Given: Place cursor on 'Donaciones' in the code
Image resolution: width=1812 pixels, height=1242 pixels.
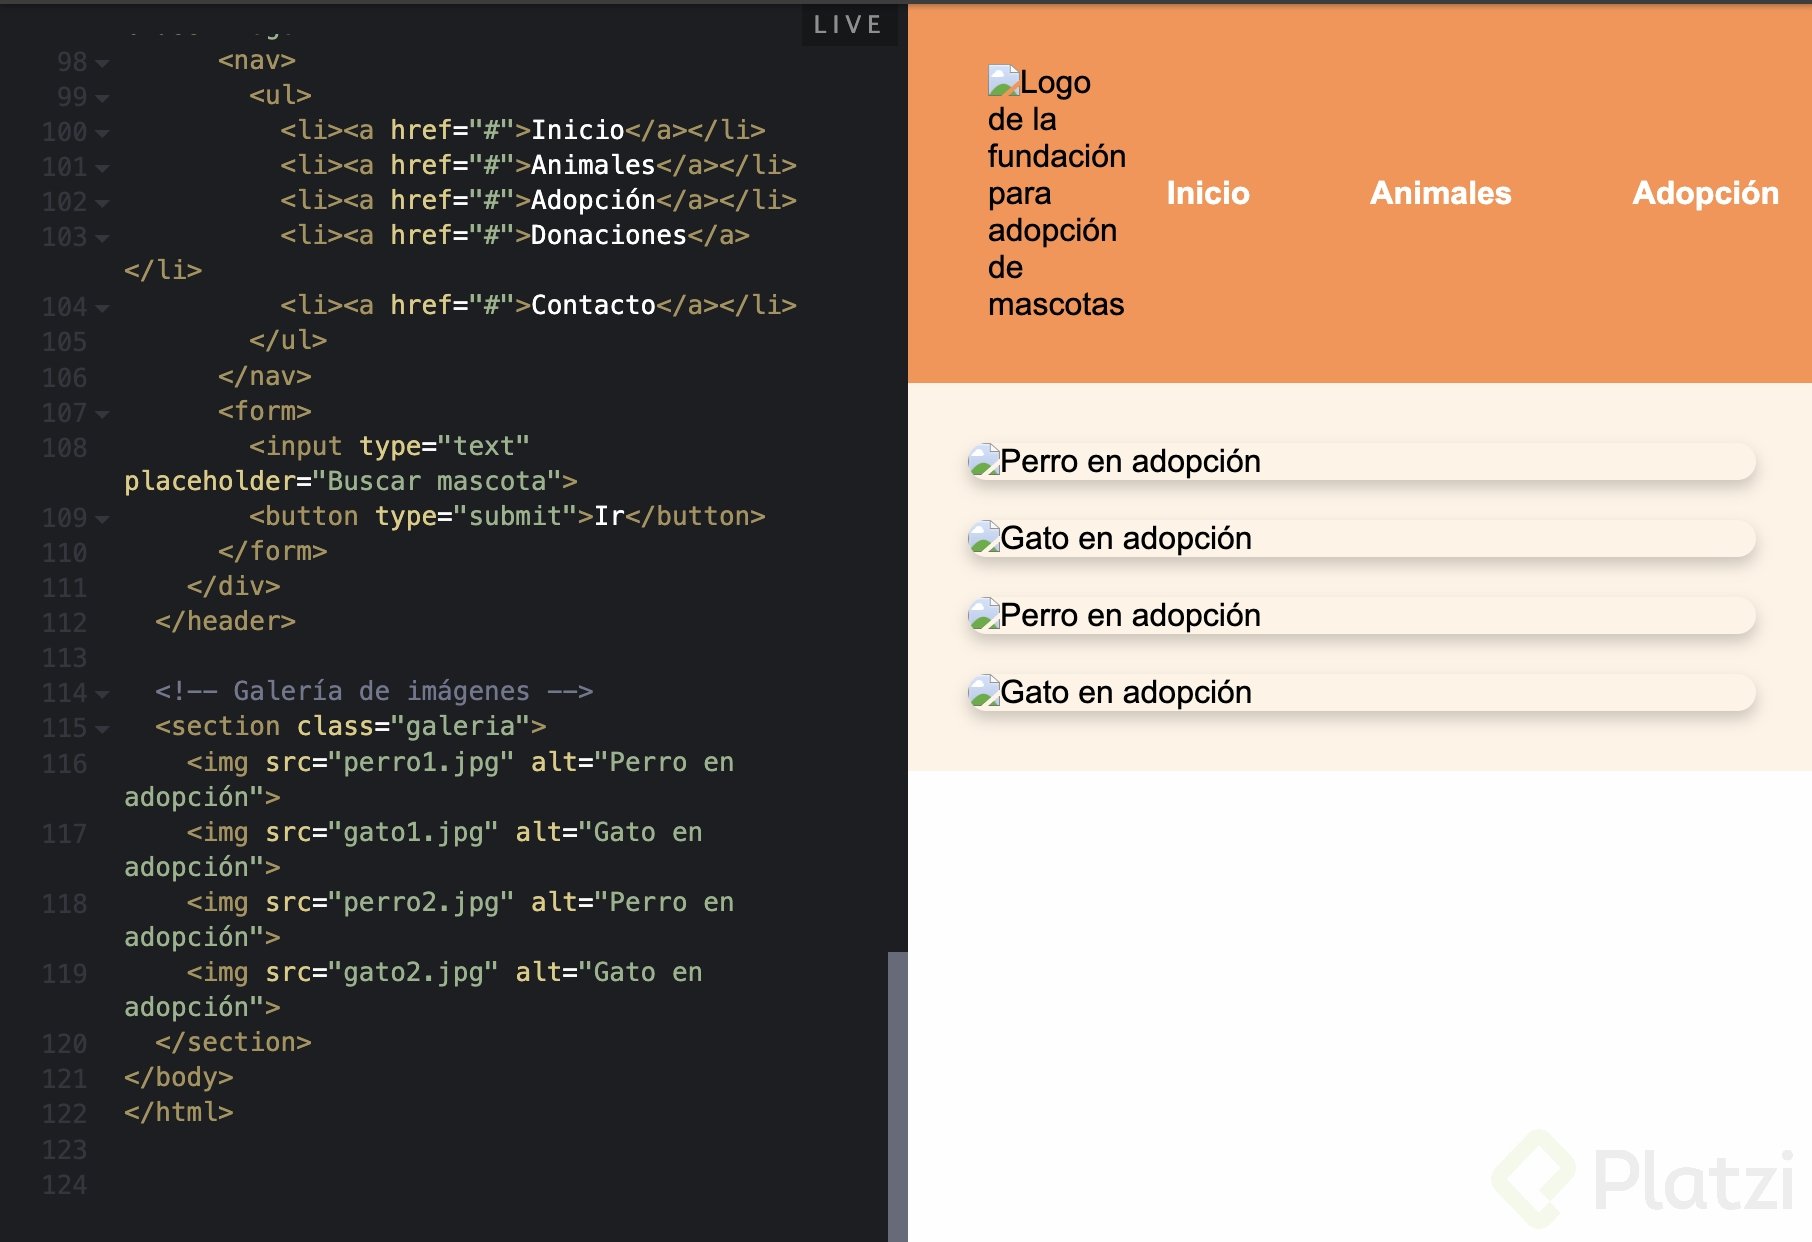Looking at the screenshot, I should pyautogui.click(x=608, y=235).
